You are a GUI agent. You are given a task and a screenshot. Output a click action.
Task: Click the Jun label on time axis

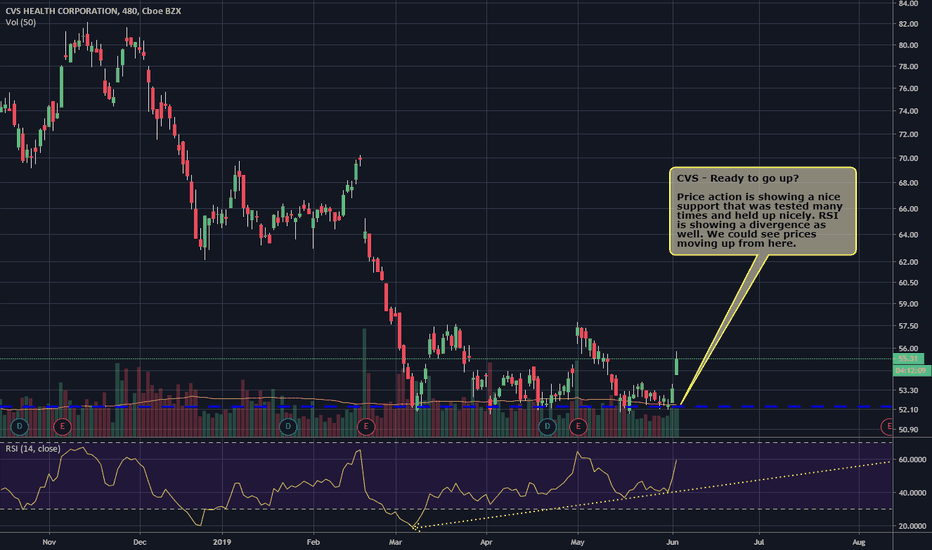(x=672, y=542)
